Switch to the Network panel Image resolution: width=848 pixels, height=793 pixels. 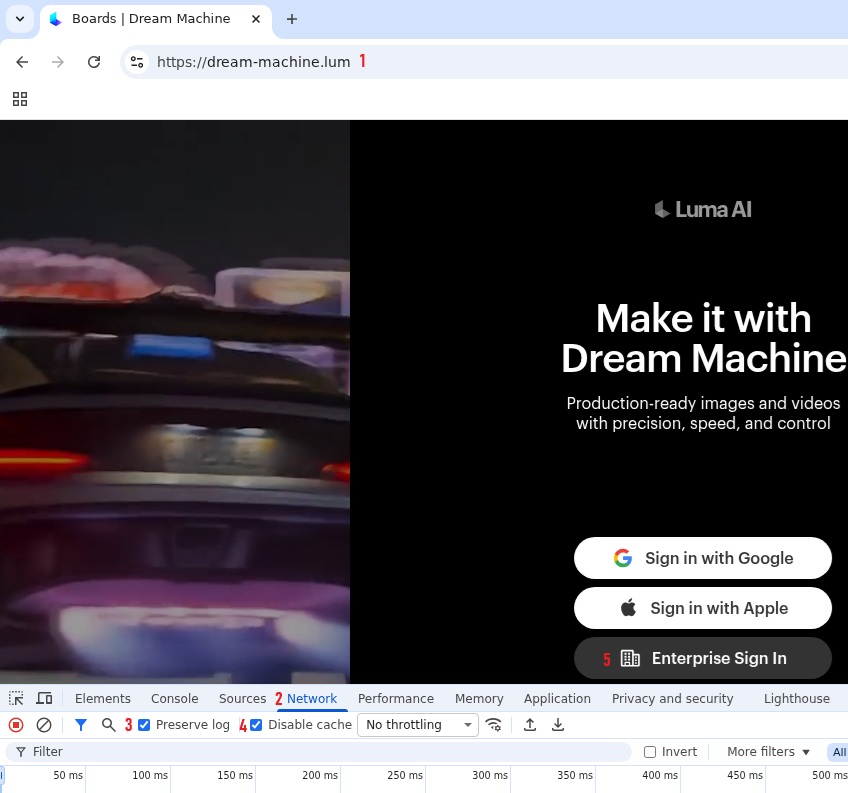pyautogui.click(x=312, y=698)
